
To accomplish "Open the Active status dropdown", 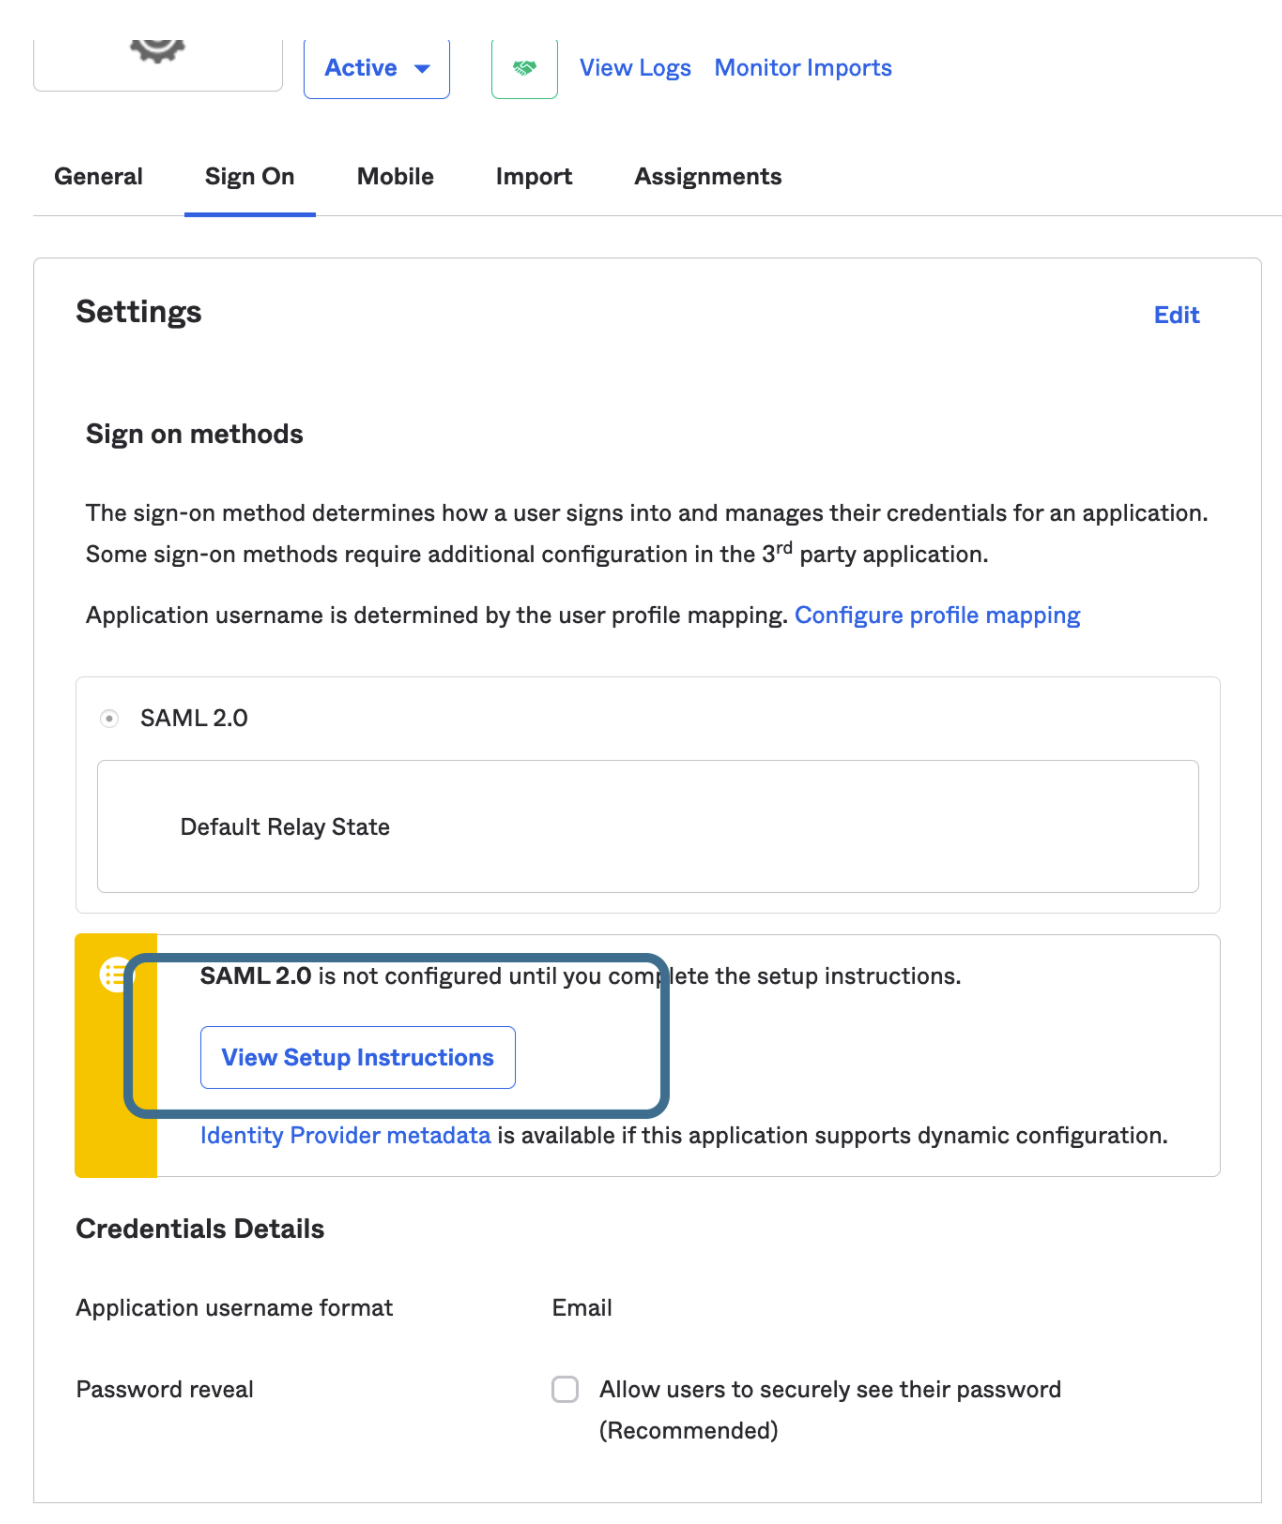I will 377,68.
